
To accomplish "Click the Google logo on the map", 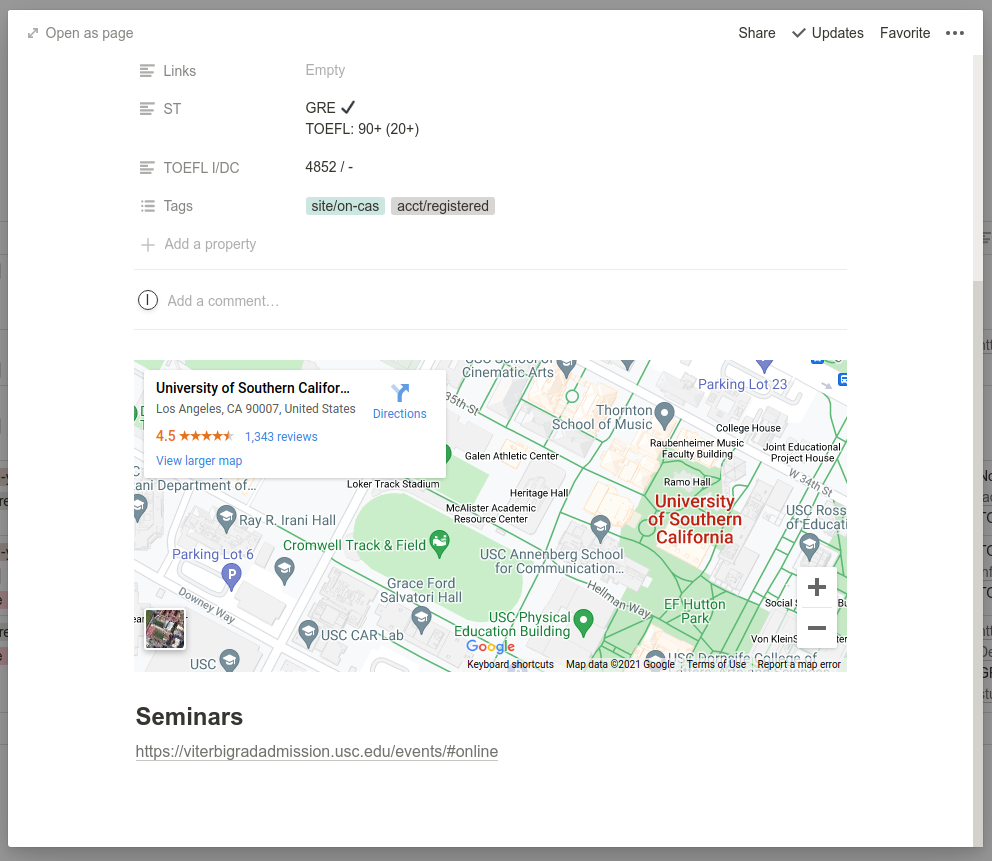I will (x=490, y=647).
